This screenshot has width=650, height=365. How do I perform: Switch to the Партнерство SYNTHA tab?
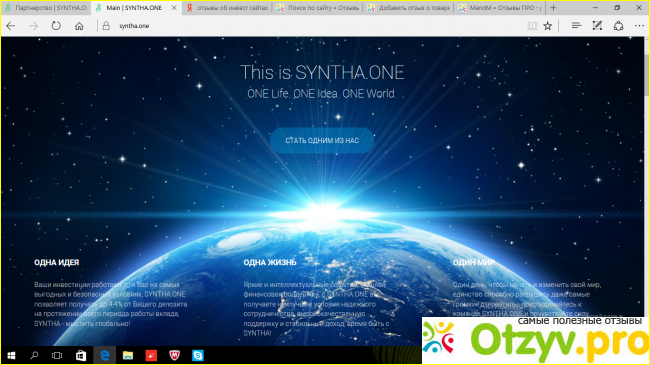pyautogui.click(x=46, y=8)
